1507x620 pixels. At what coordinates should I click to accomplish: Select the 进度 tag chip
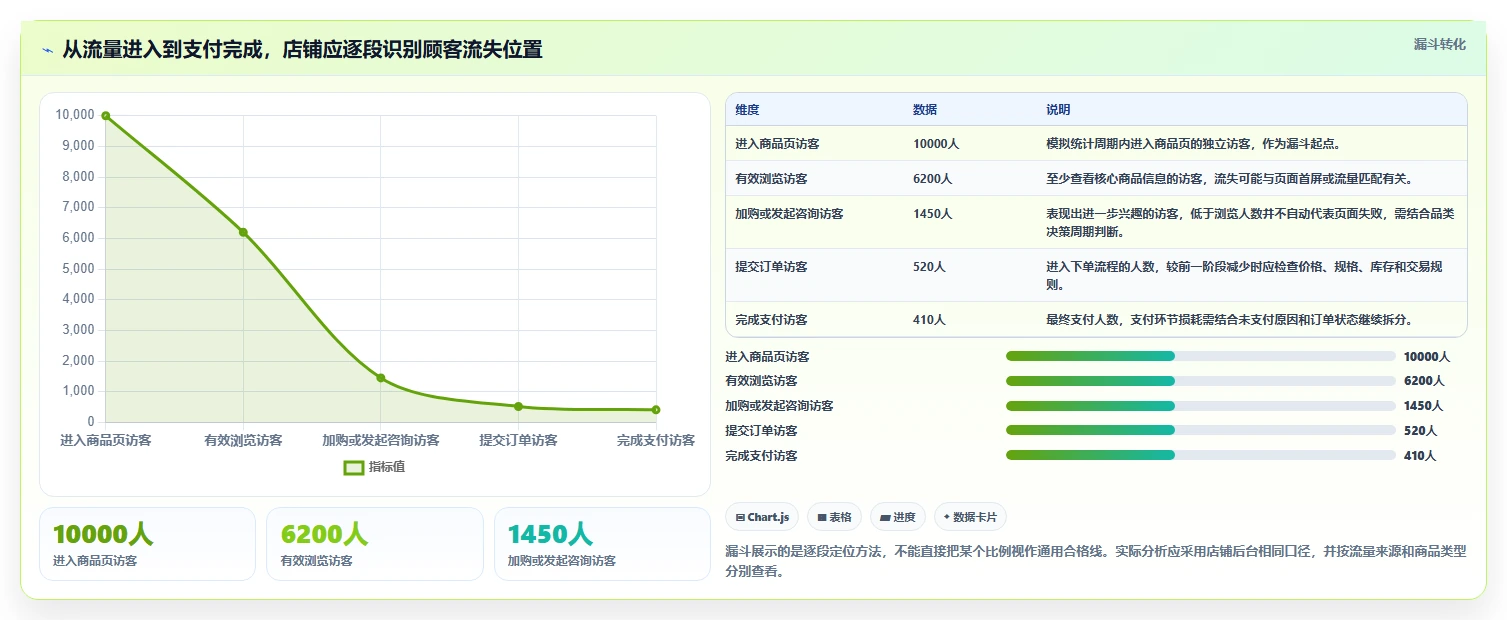(898, 517)
